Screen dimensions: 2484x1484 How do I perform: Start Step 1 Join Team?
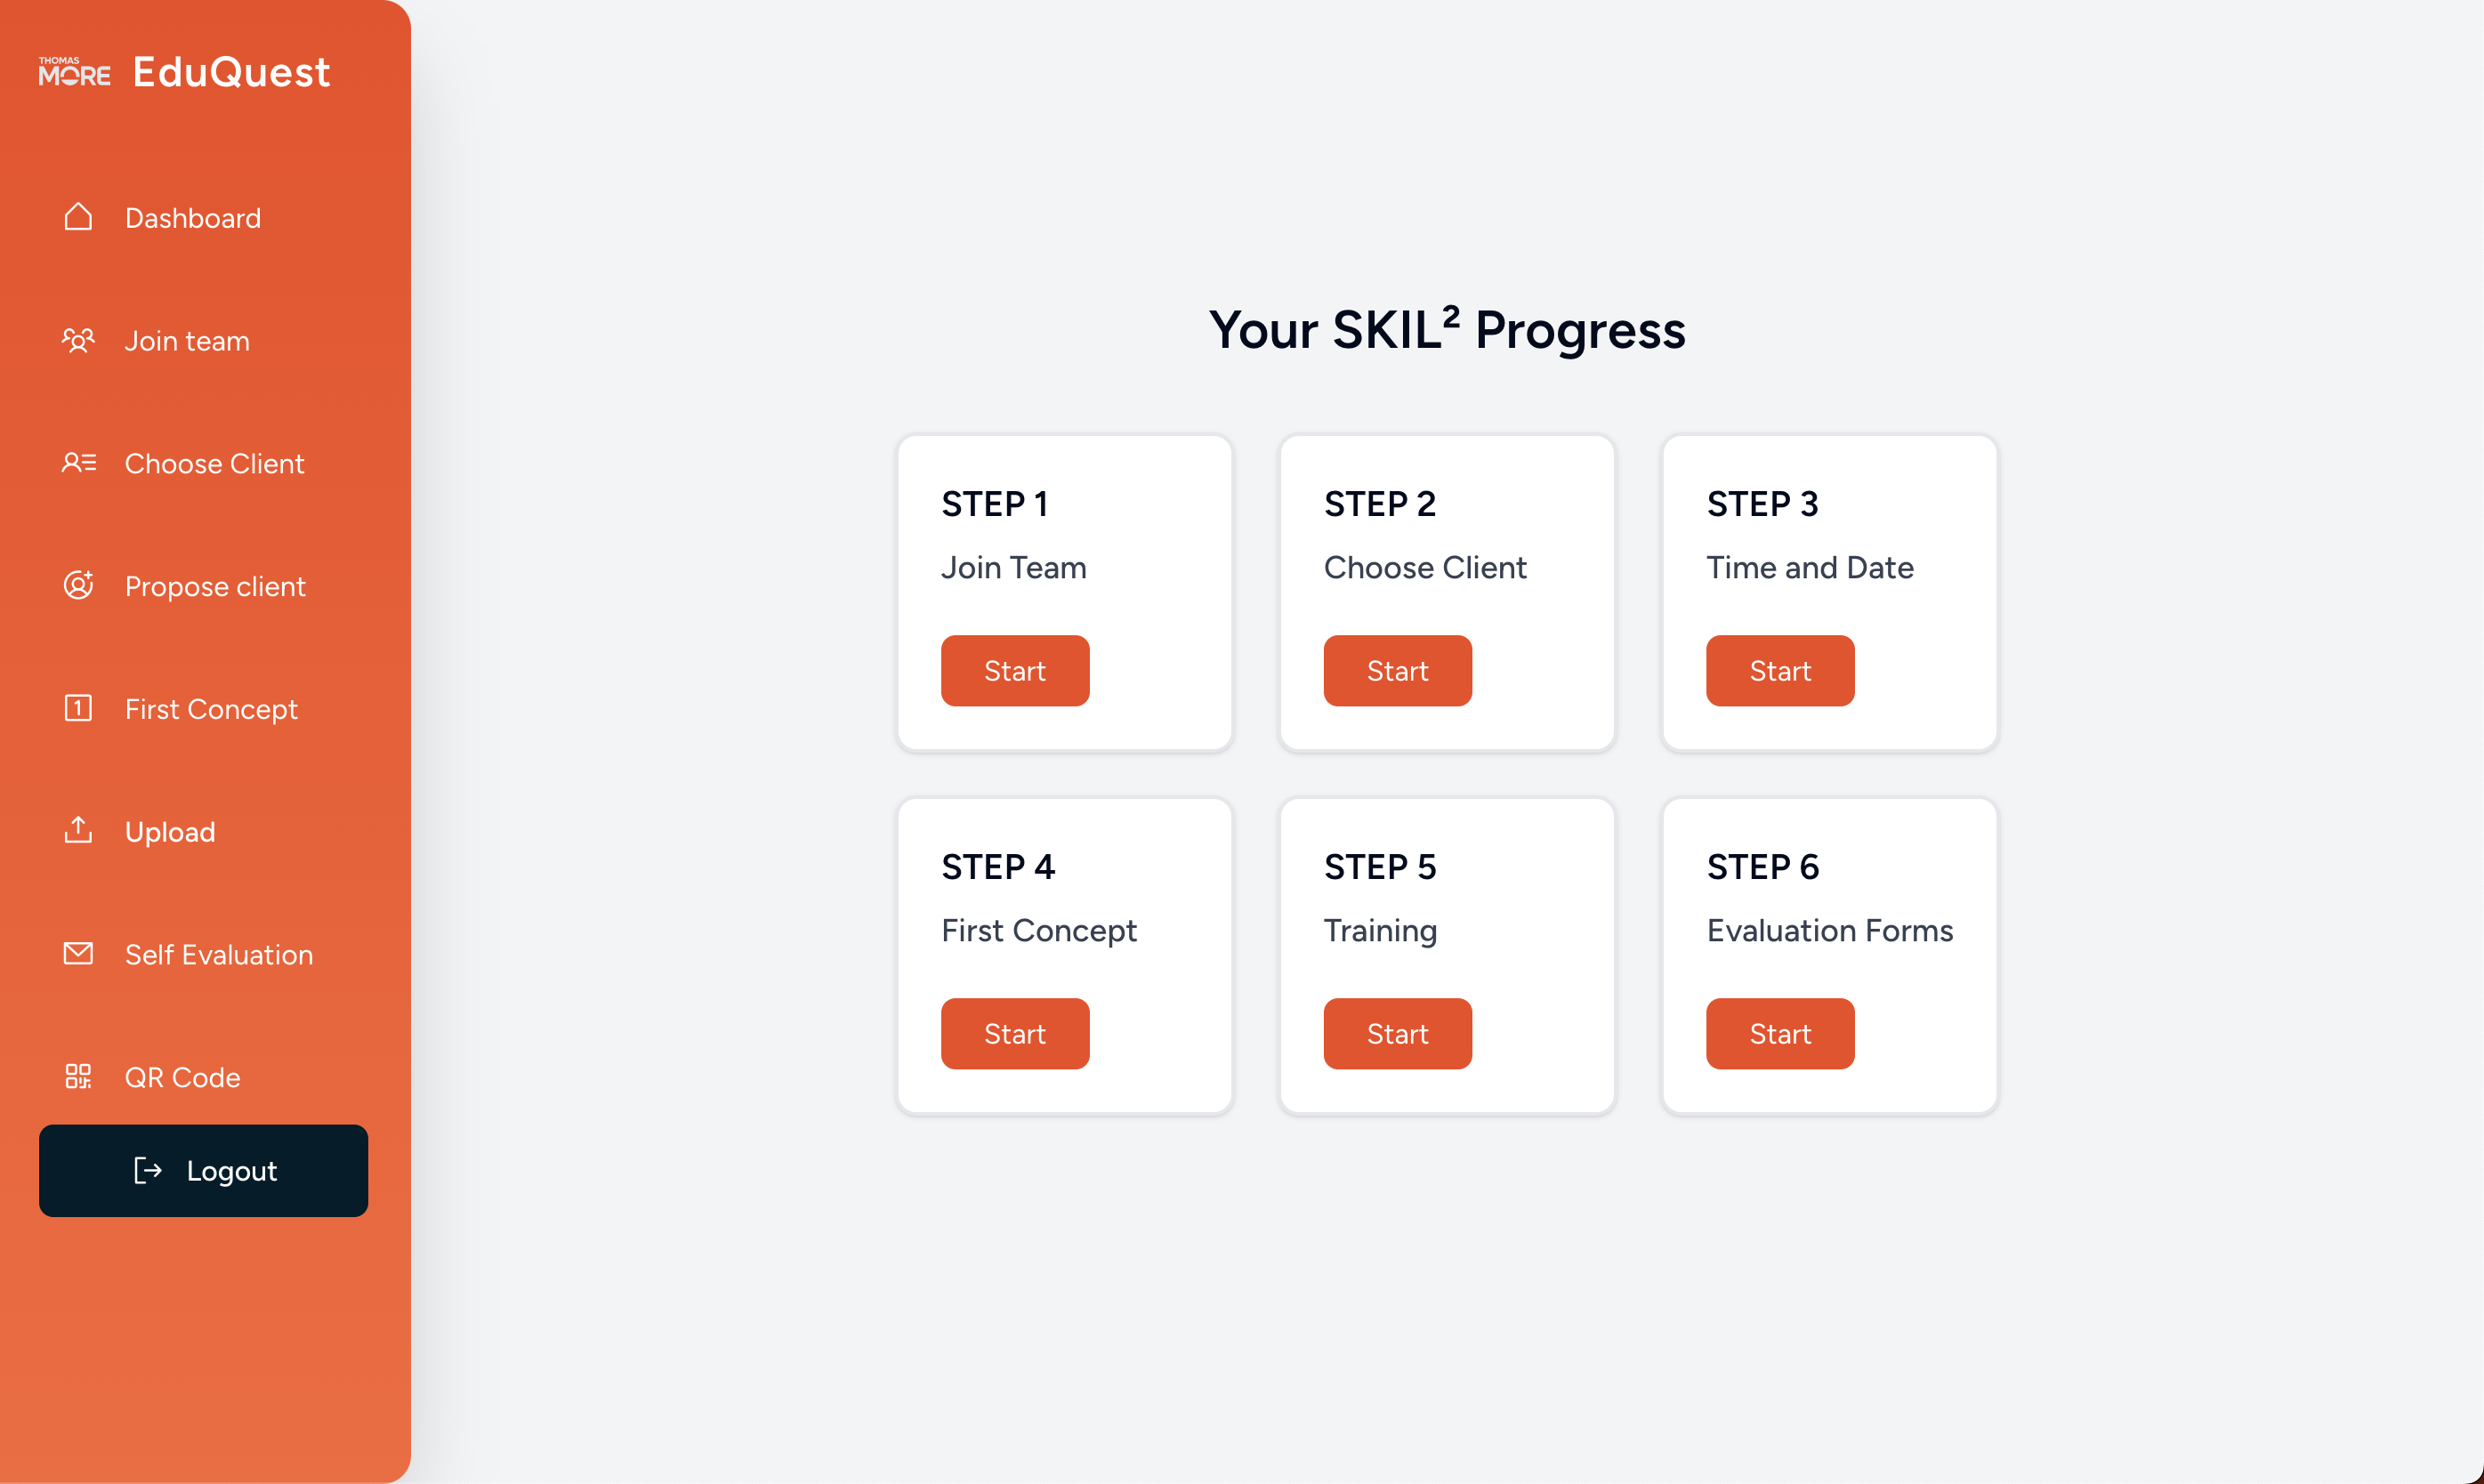coord(1014,671)
